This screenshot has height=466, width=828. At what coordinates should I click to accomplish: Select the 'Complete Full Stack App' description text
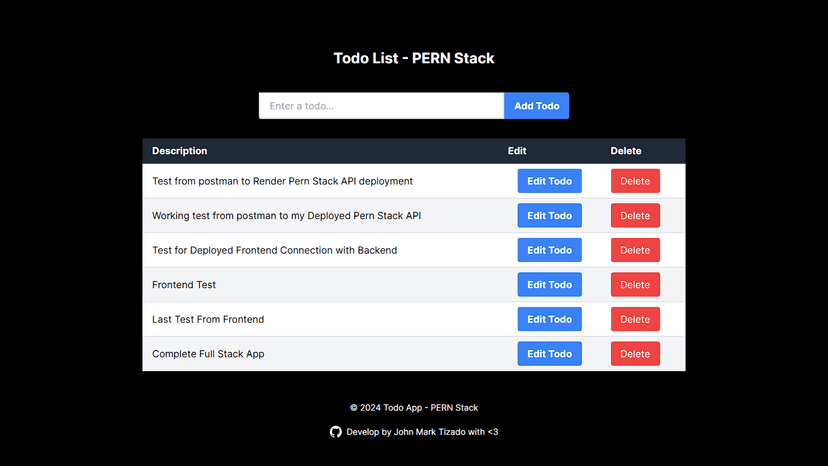coord(208,354)
